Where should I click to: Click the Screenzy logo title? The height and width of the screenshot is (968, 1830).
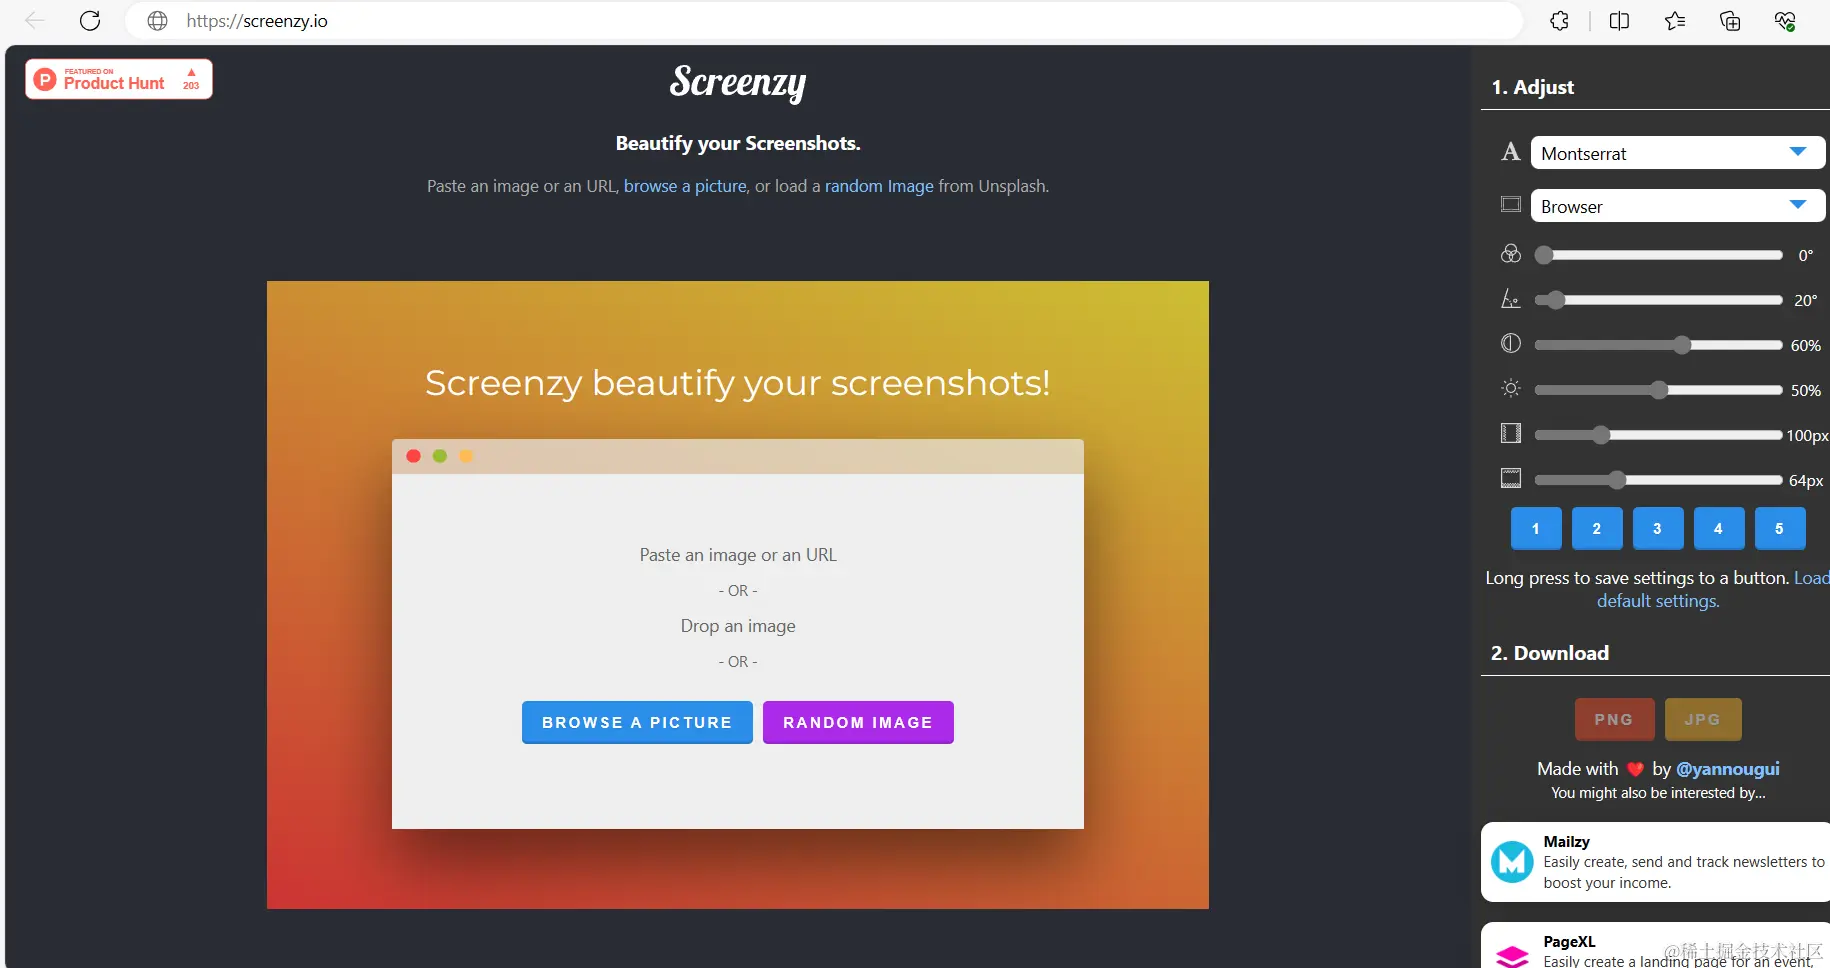point(738,82)
